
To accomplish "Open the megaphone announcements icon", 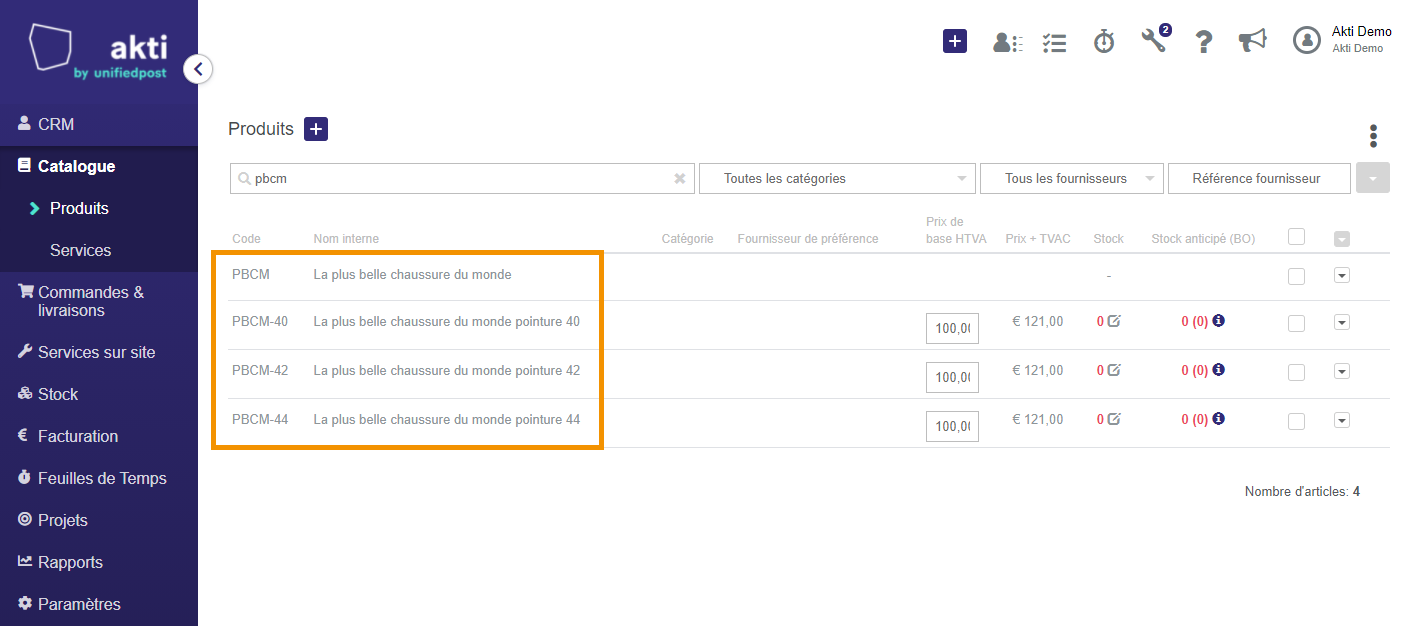I will pyautogui.click(x=1252, y=41).
